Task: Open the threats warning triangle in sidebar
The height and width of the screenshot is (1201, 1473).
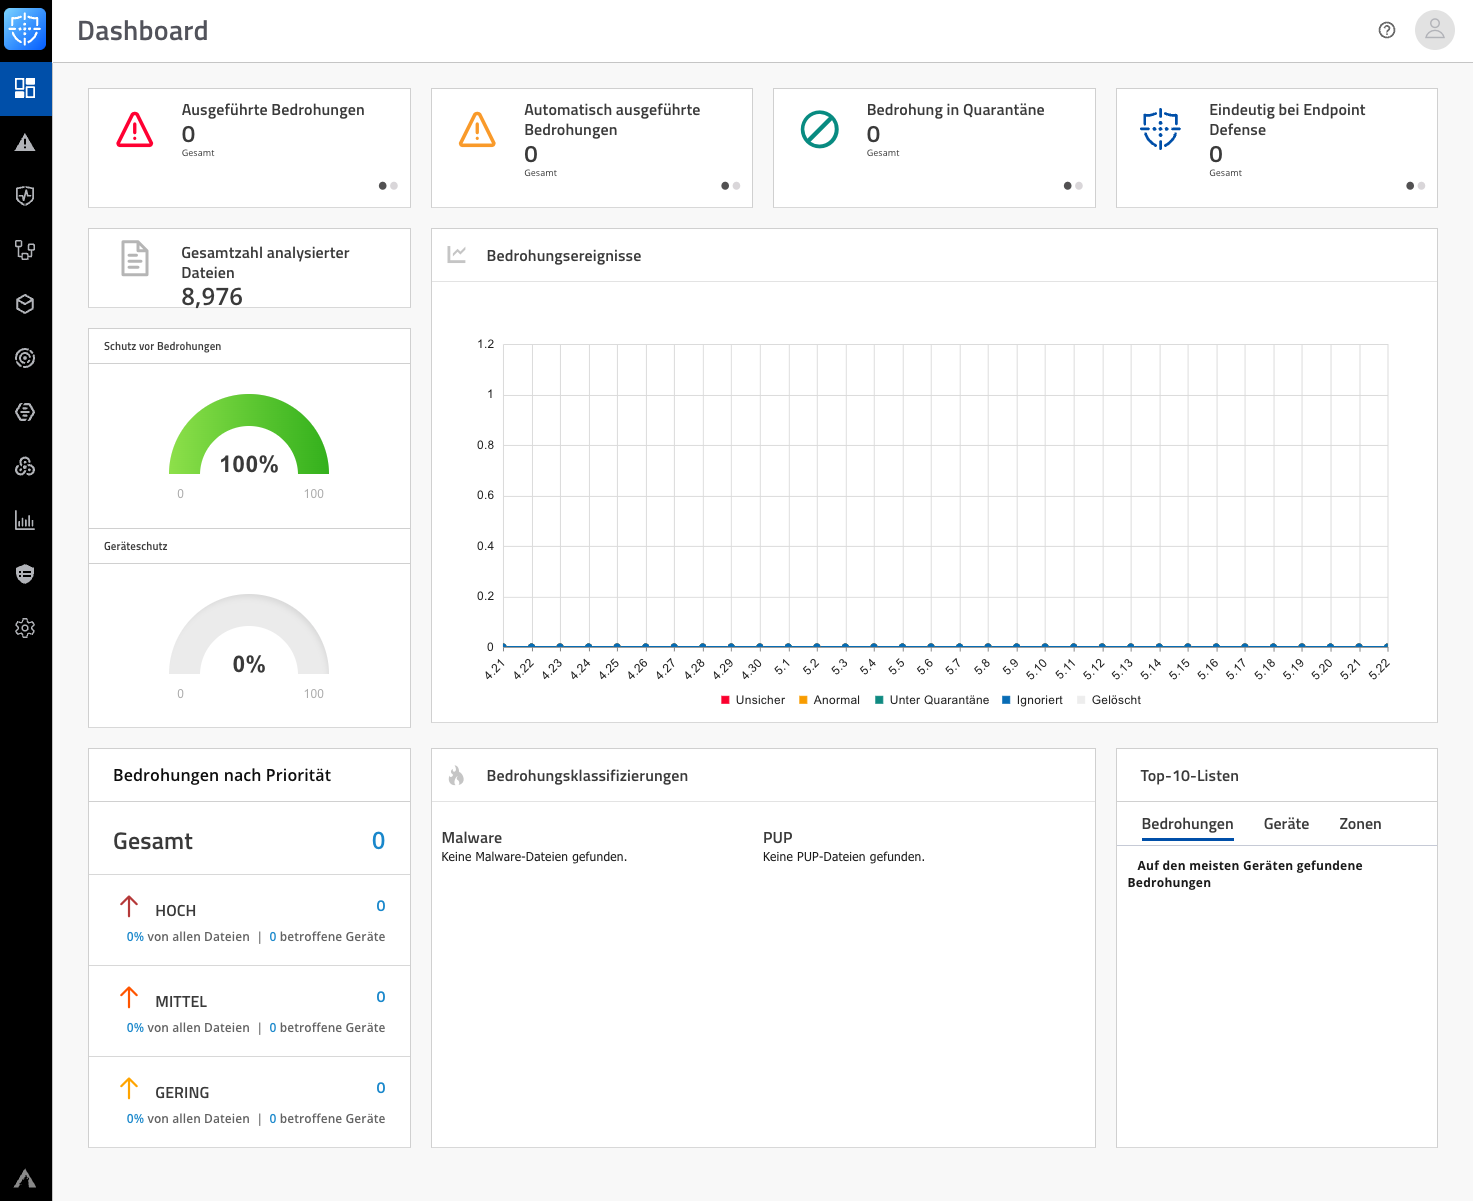Action: [25, 143]
